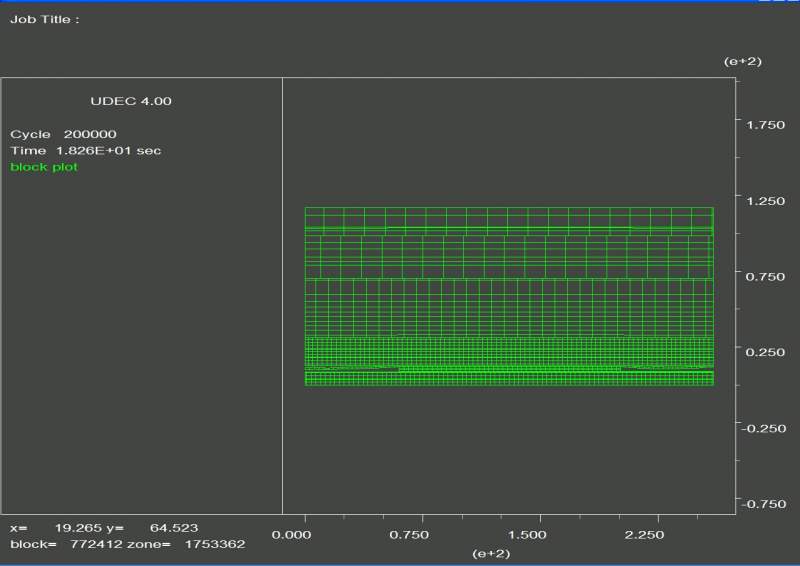Click the 'Time 1.826E+01 sec' line

[x=86, y=151]
